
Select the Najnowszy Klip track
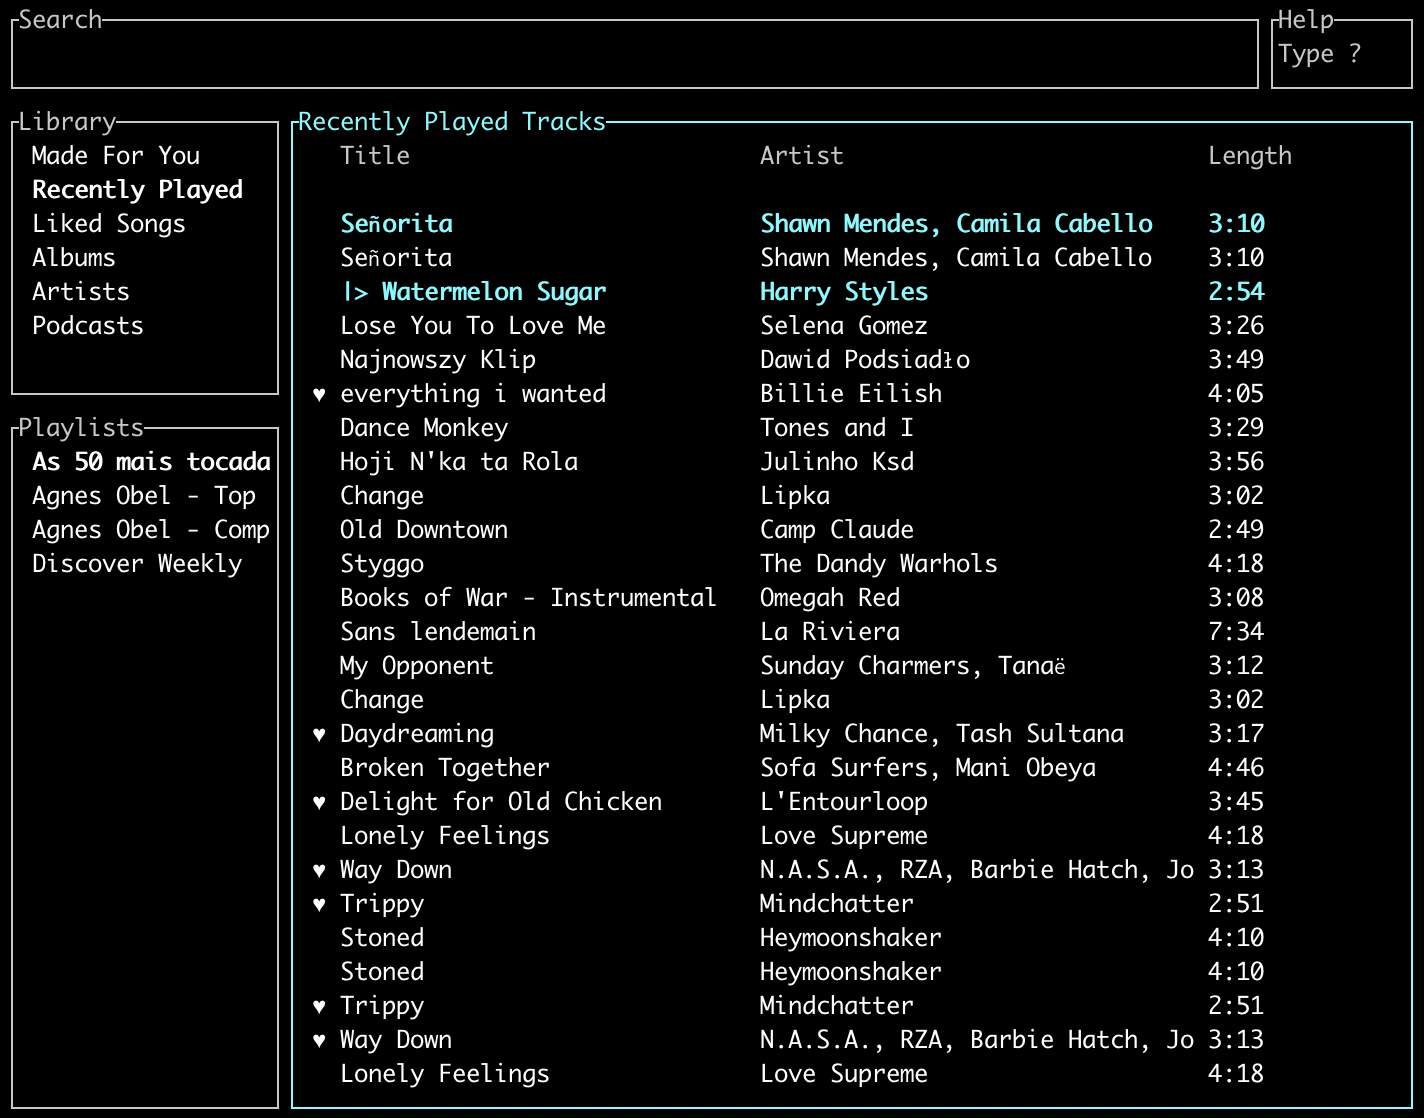point(438,360)
